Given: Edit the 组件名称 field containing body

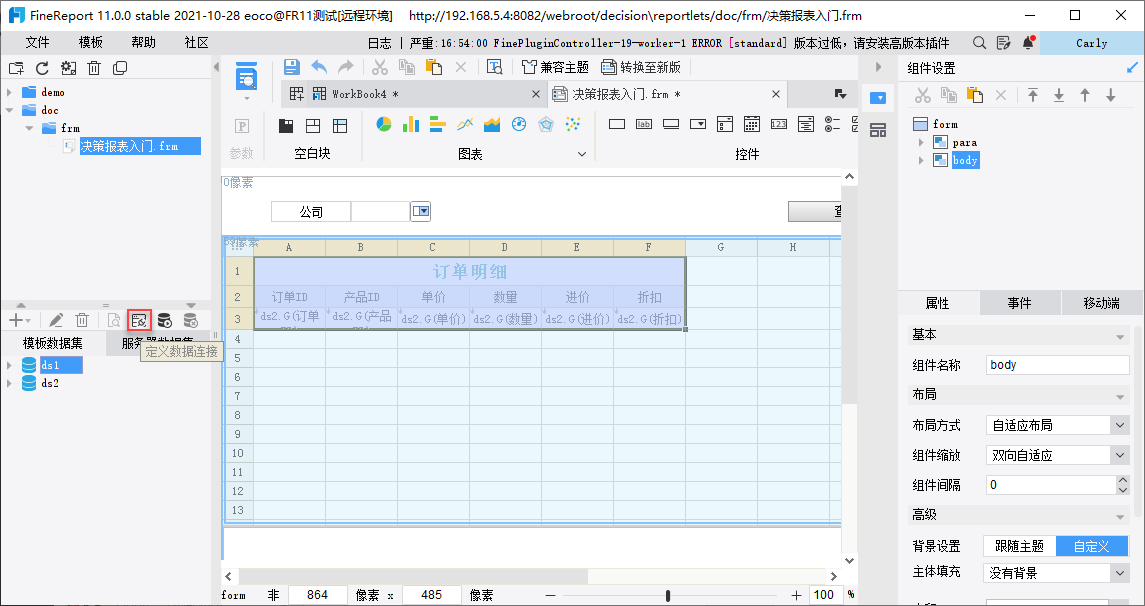Looking at the screenshot, I should click(1057, 365).
